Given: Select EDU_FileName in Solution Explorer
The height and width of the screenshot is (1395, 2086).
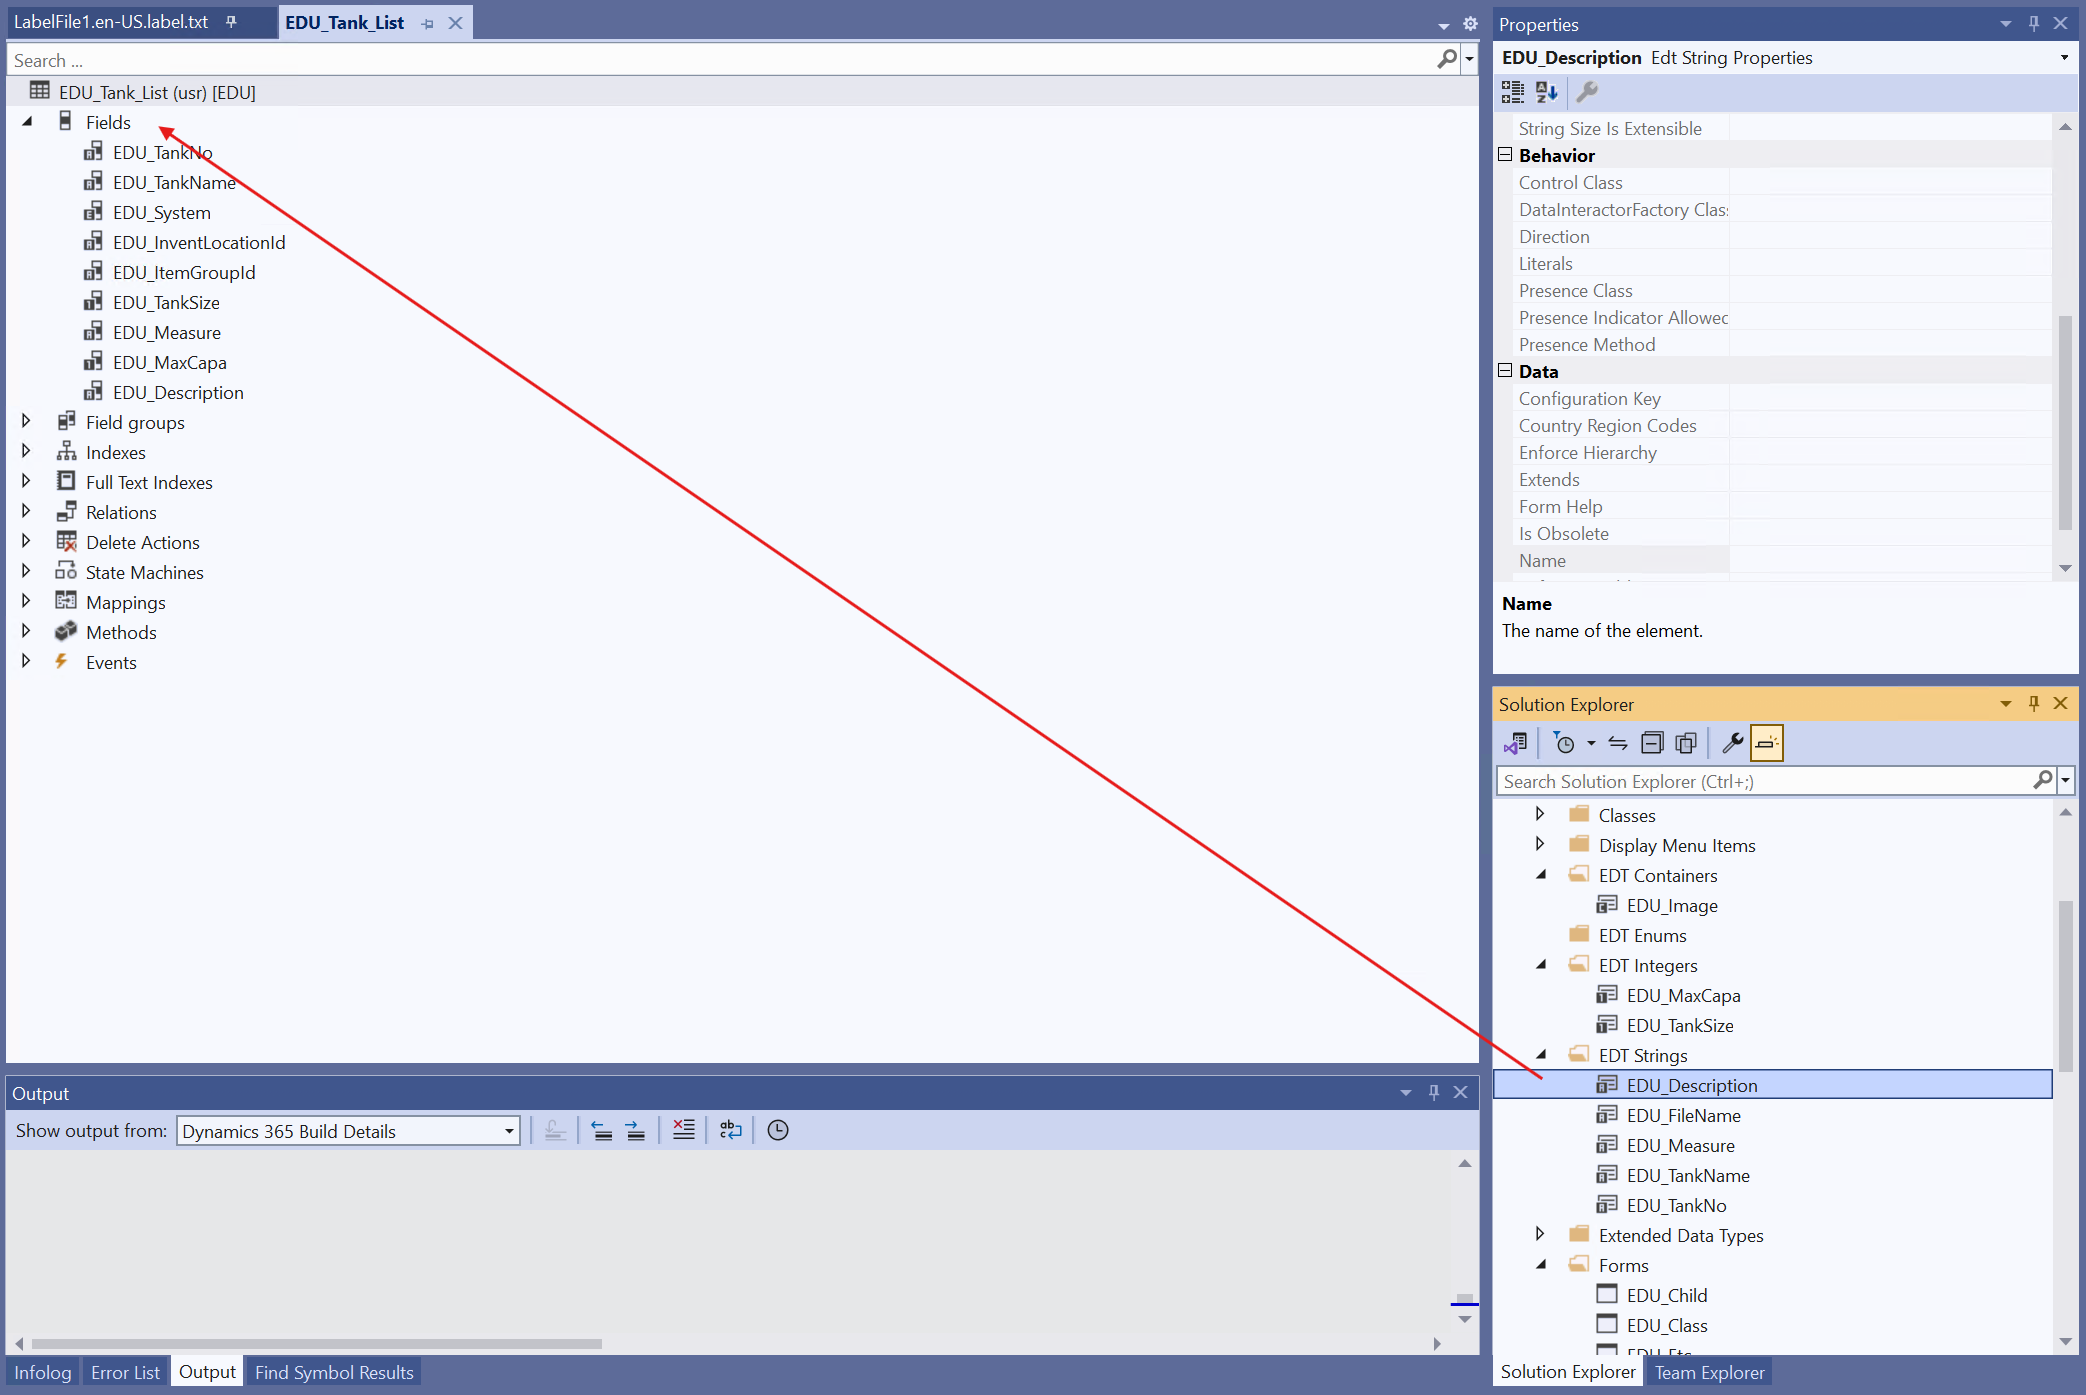Looking at the screenshot, I should [1683, 1115].
